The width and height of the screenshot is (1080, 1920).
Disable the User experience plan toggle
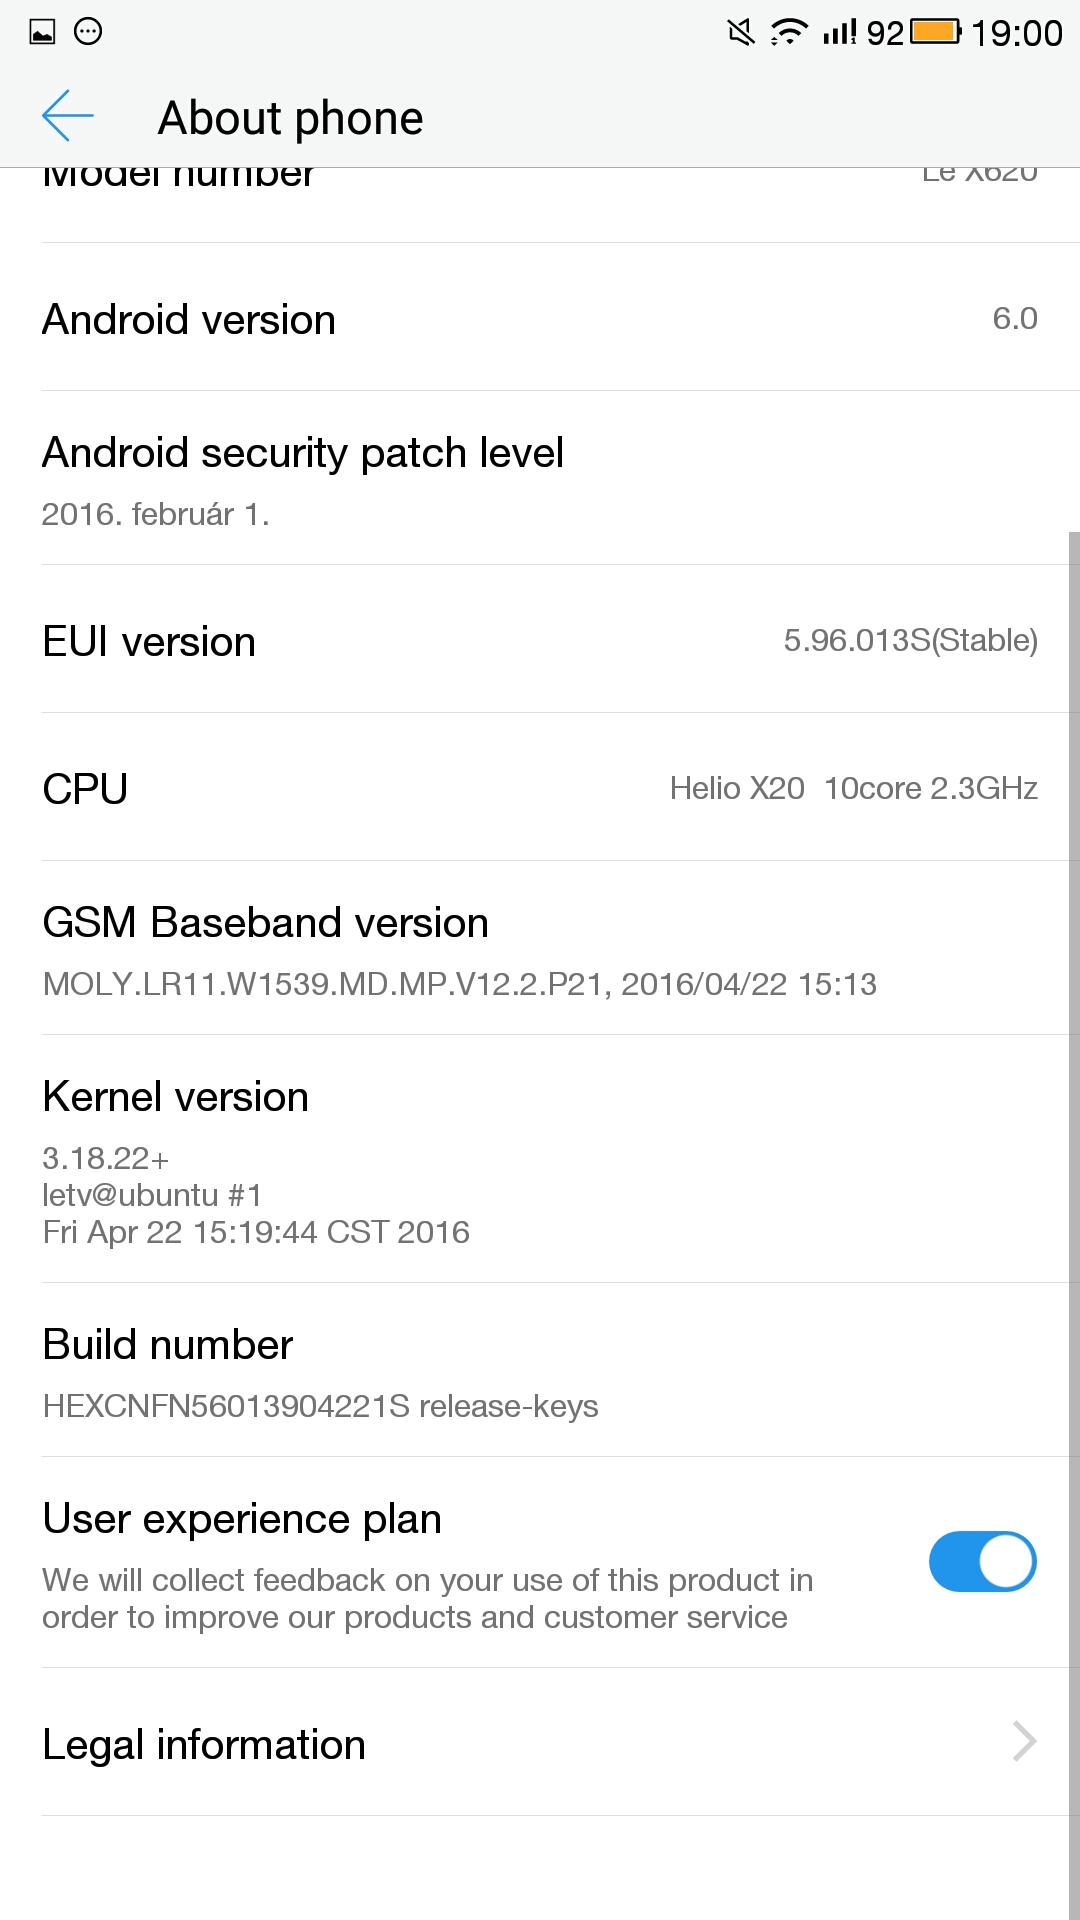click(x=982, y=1561)
